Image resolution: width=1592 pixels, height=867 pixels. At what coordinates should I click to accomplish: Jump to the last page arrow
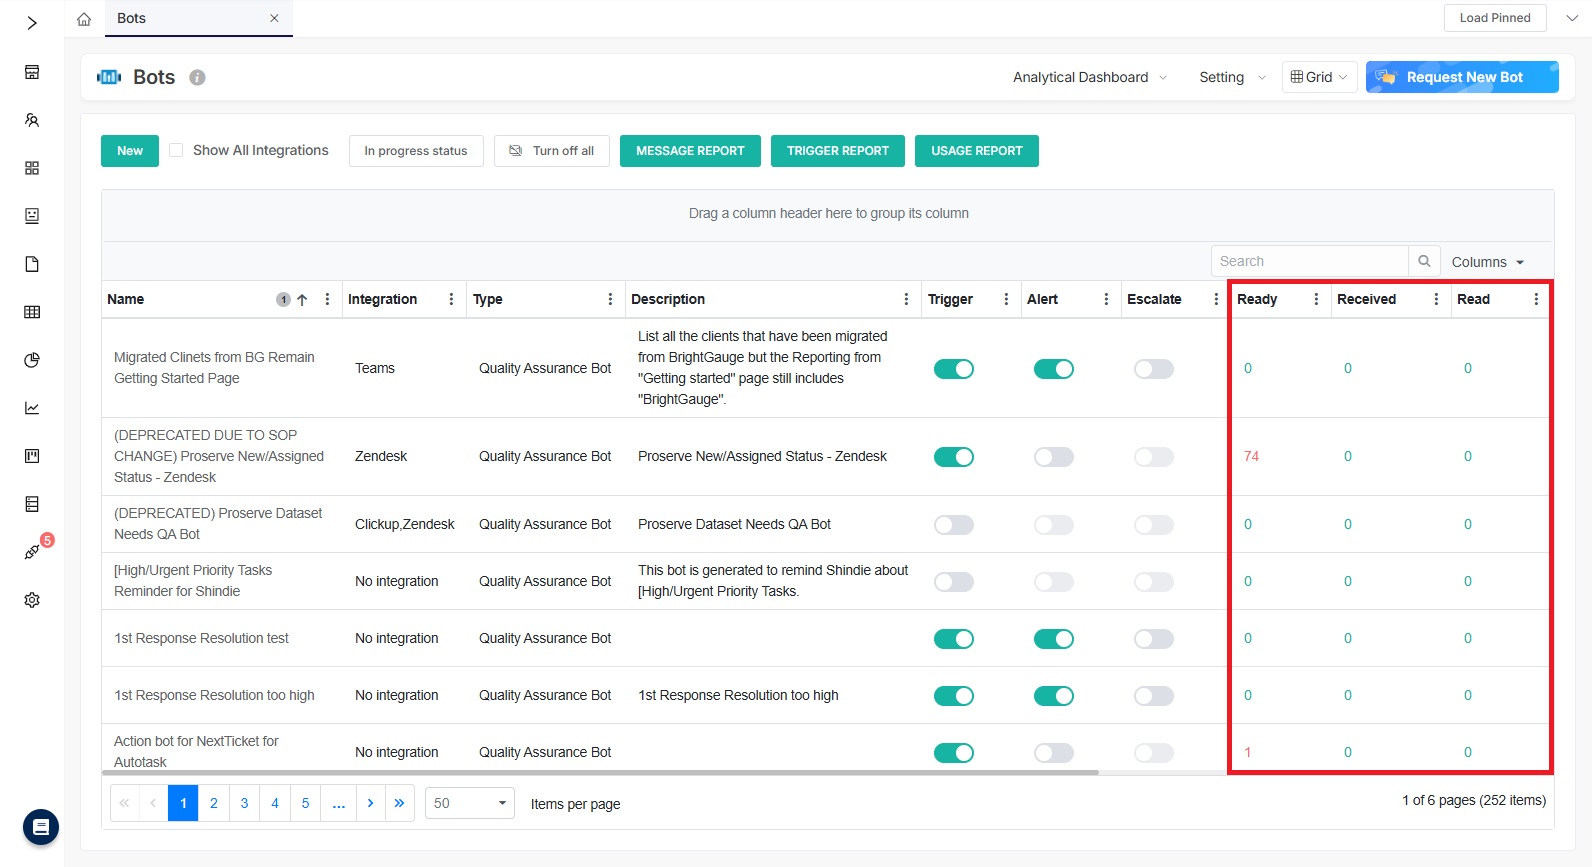(x=399, y=803)
